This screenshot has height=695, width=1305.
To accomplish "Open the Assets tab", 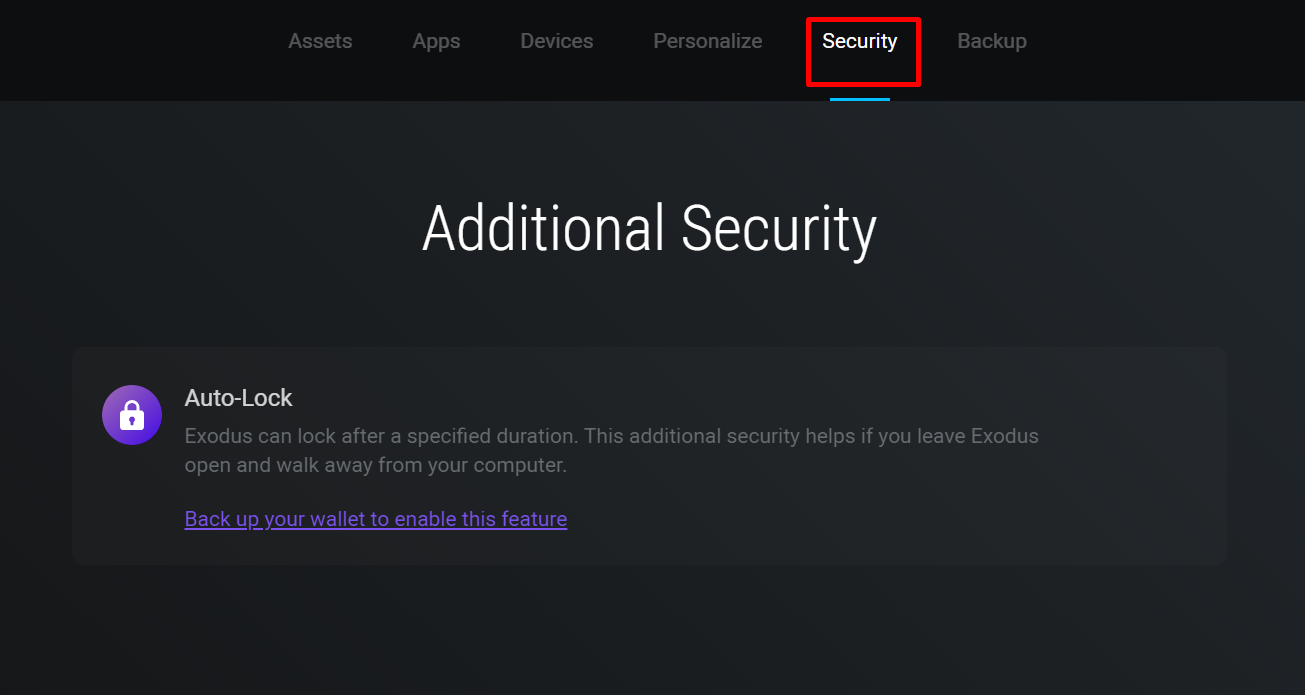I will pos(320,41).
